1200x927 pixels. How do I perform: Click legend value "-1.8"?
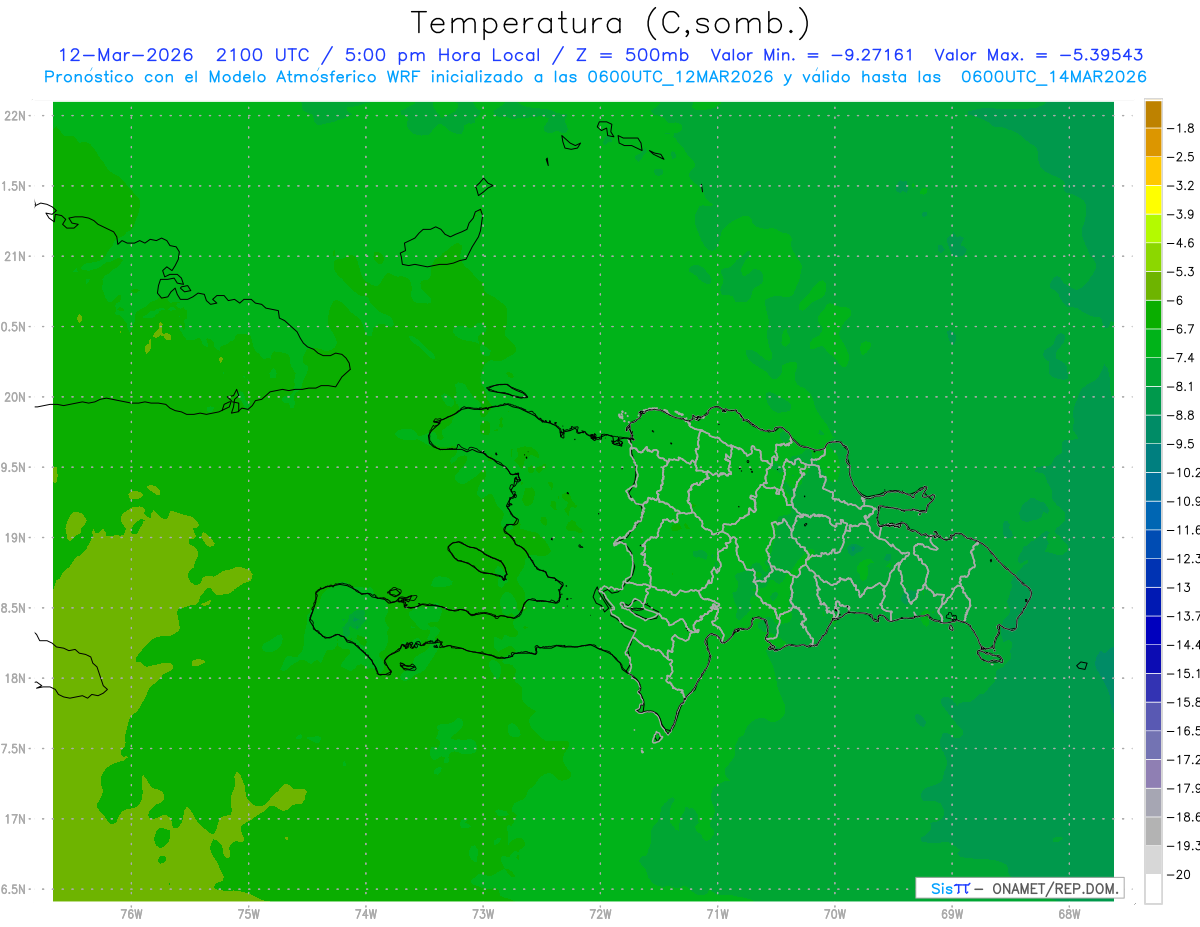pos(1183,128)
